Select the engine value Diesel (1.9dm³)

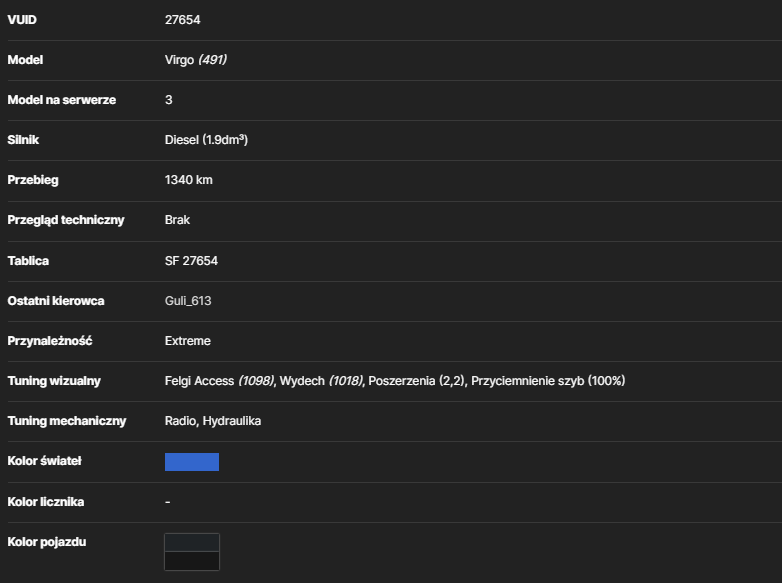point(206,140)
